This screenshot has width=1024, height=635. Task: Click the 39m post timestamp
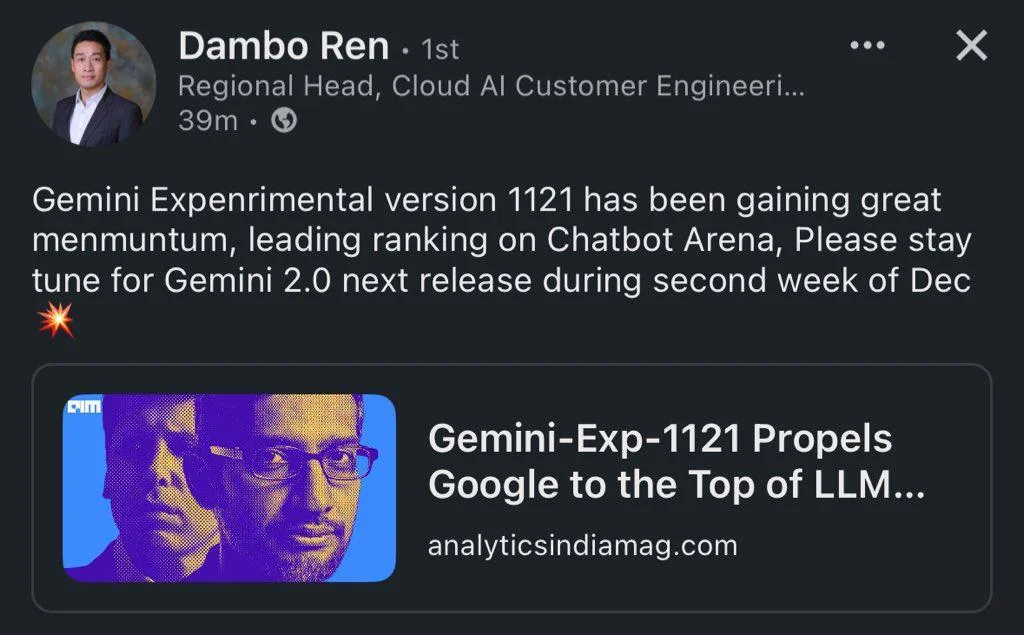pos(208,120)
